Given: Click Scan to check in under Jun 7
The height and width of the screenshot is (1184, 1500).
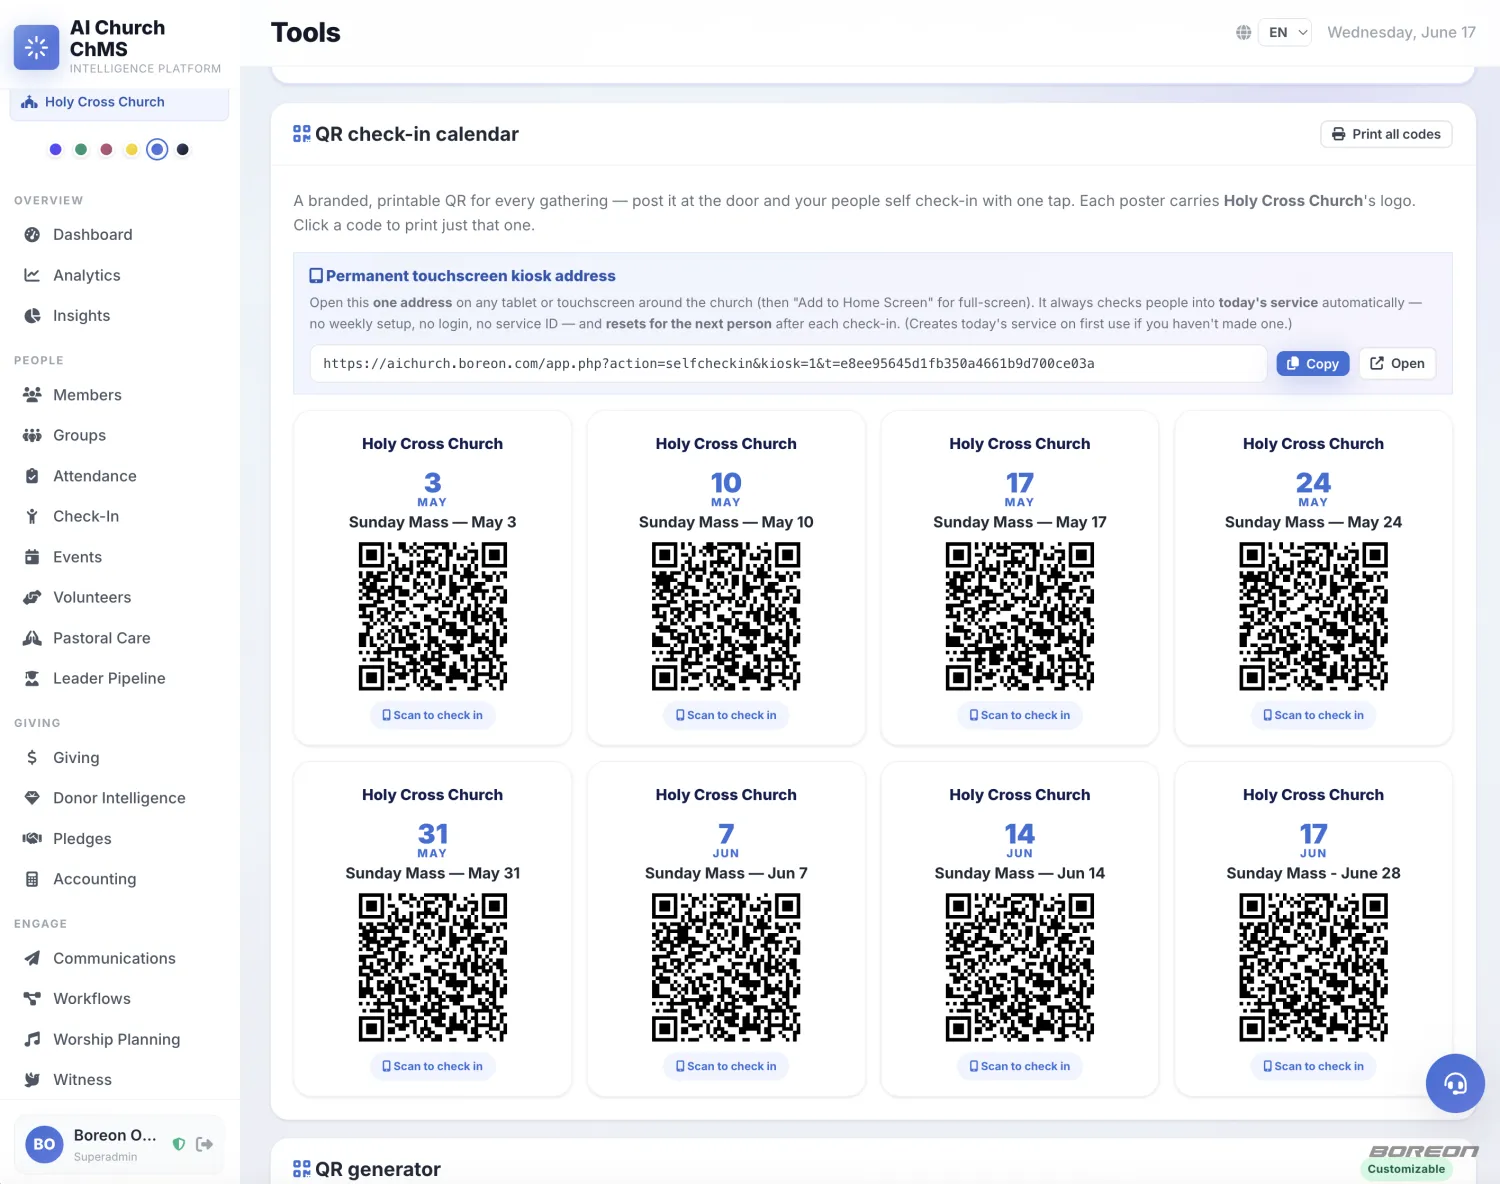Looking at the screenshot, I should 726,1066.
